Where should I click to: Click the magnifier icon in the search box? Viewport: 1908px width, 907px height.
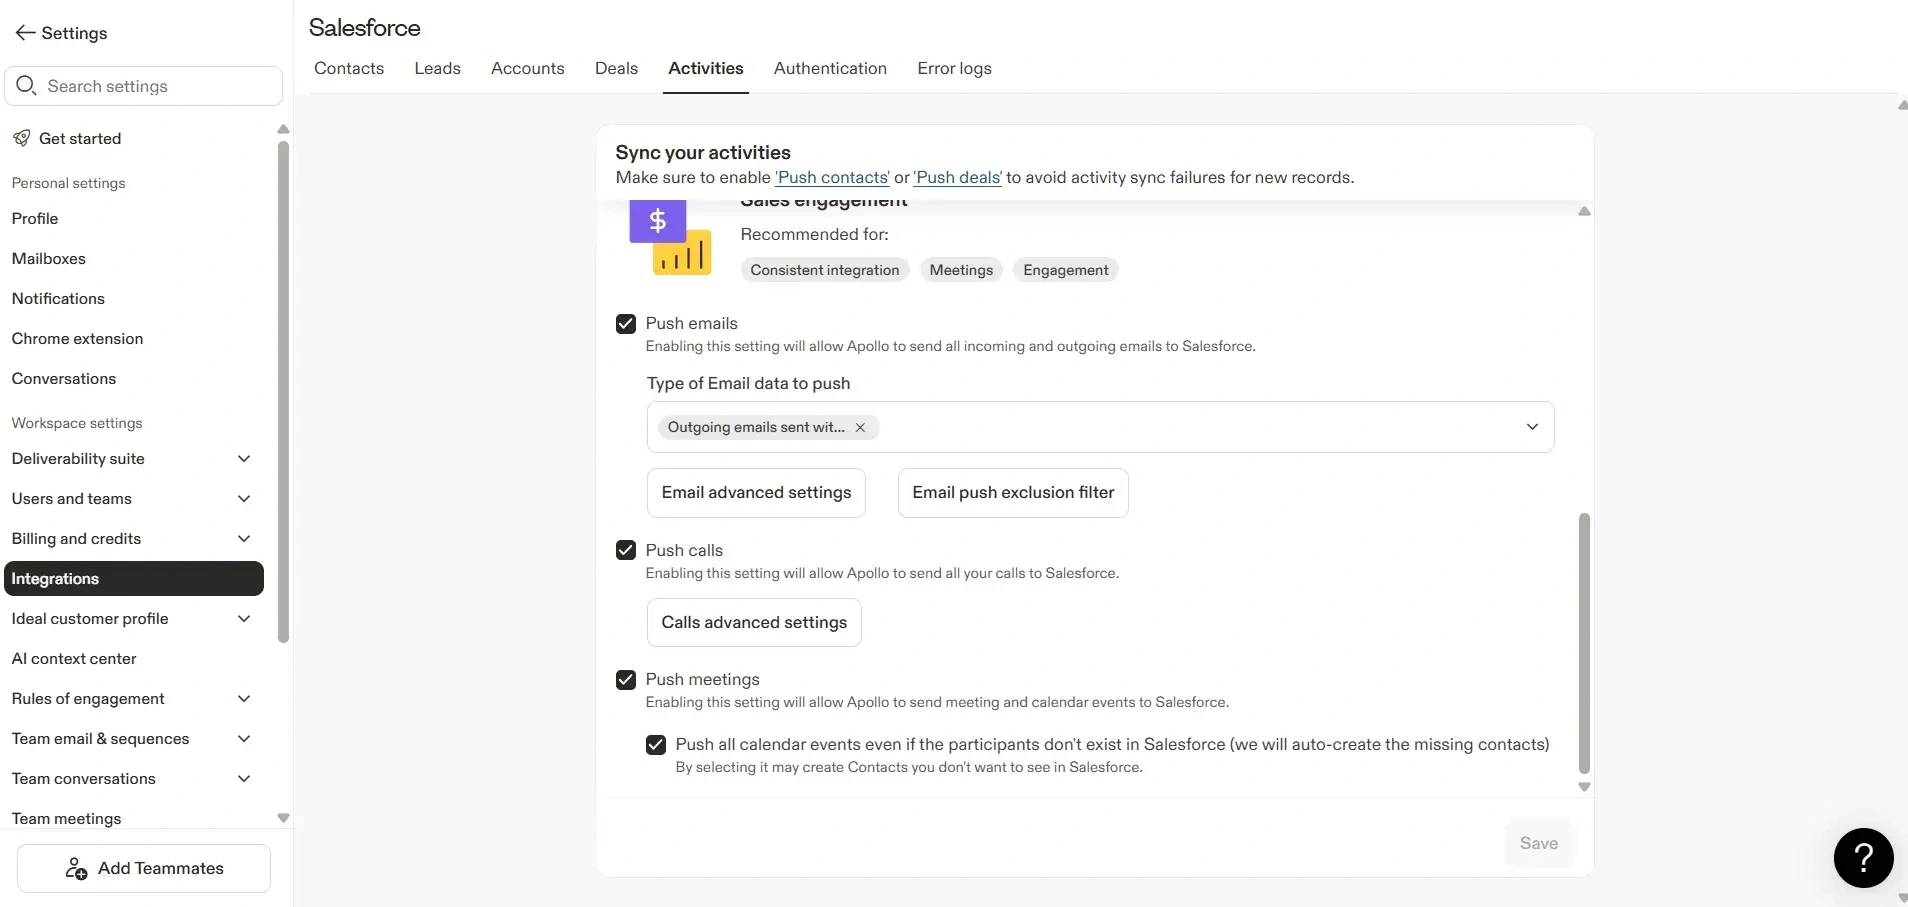pyautogui.click(x=27, y=86)
